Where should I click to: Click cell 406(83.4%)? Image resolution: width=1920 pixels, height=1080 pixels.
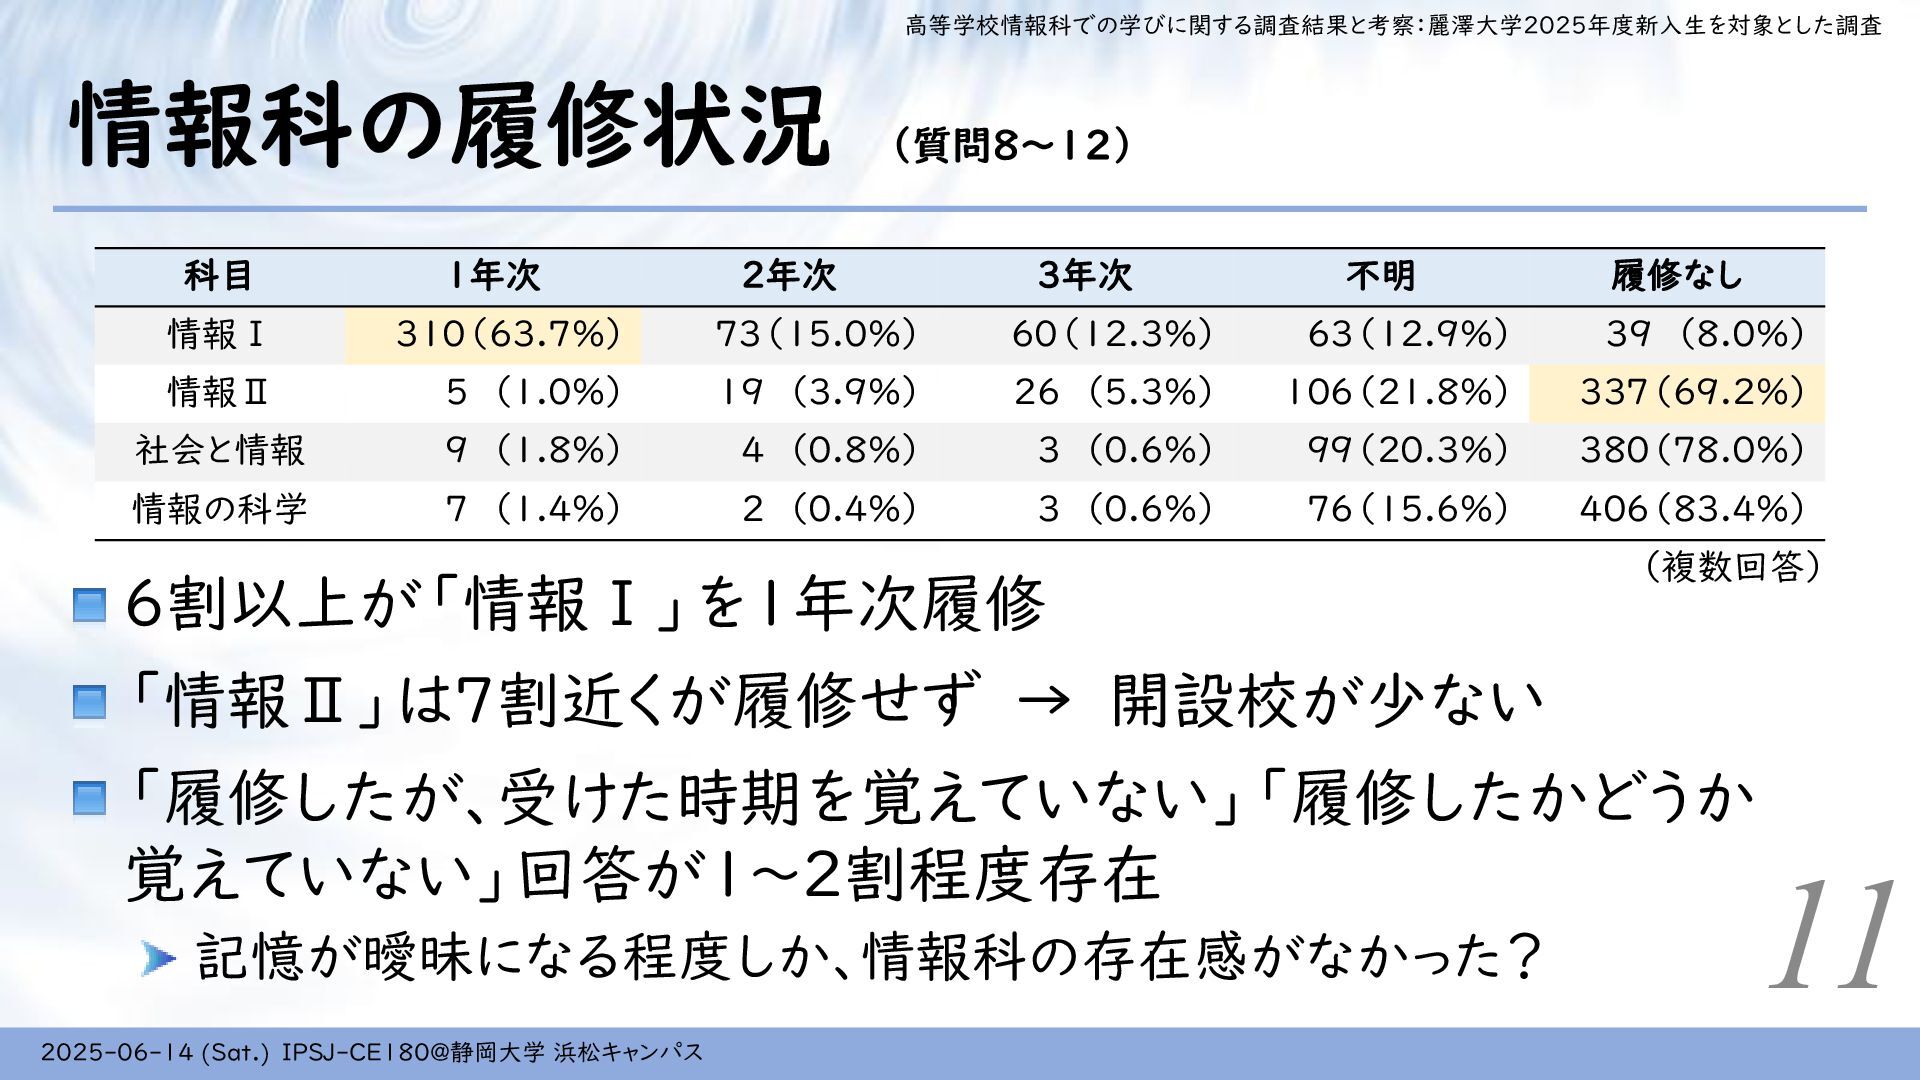[x=1692, y=509]
